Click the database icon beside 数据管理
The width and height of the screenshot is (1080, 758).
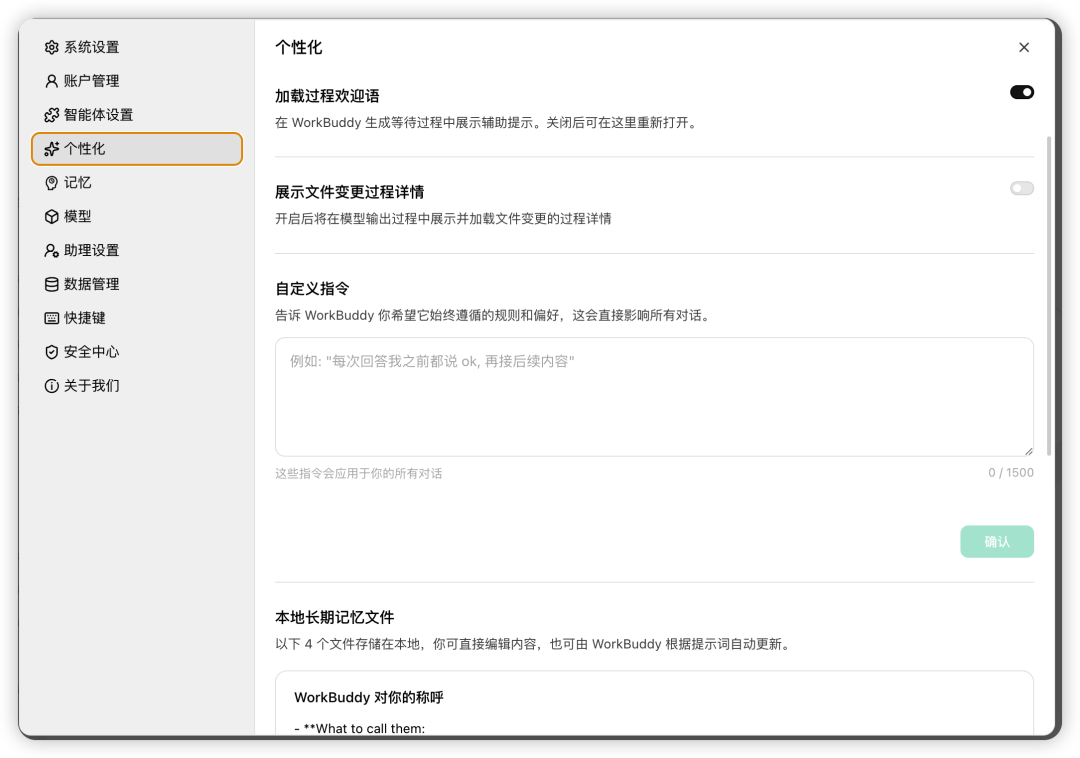(x=51, y=284)
